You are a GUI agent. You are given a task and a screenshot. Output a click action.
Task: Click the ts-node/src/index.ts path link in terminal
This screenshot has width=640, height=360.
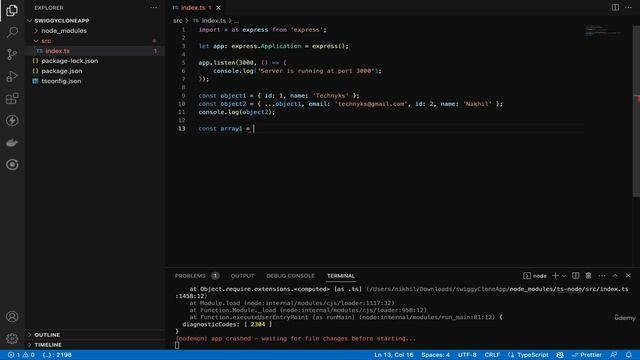coord(593,289)
